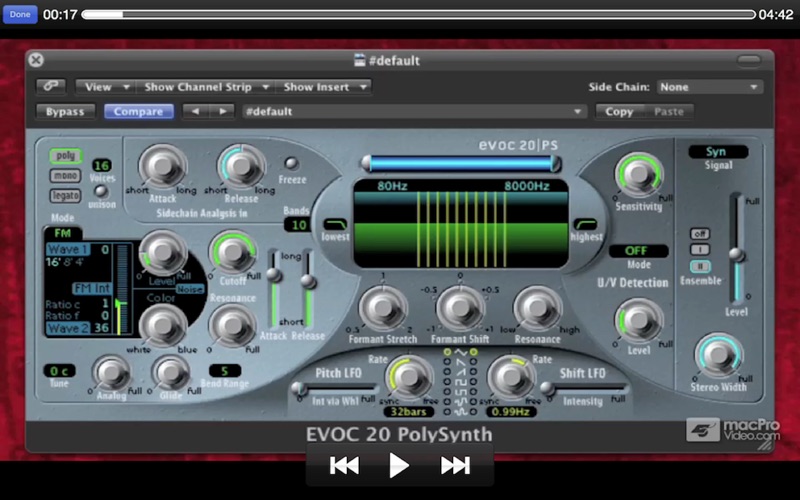Select next preset arrow
This screenshot has width=800, height=500.
(x=222, y=111)
